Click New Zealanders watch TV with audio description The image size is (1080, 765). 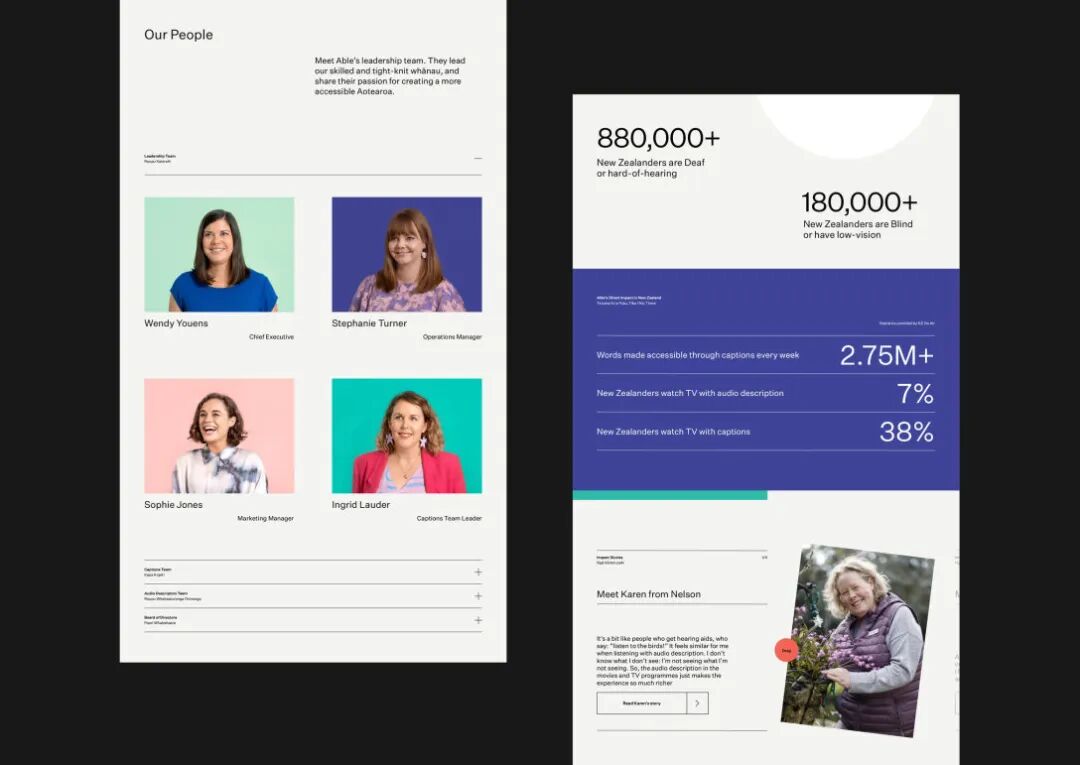pos(689,393)
